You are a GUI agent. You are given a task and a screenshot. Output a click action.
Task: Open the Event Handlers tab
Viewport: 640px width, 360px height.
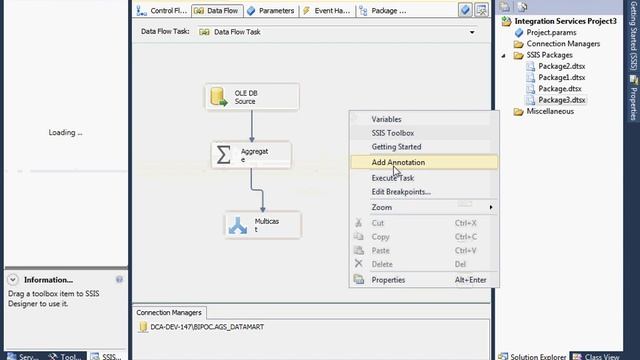pyautogui.click(x=327, y=11)
